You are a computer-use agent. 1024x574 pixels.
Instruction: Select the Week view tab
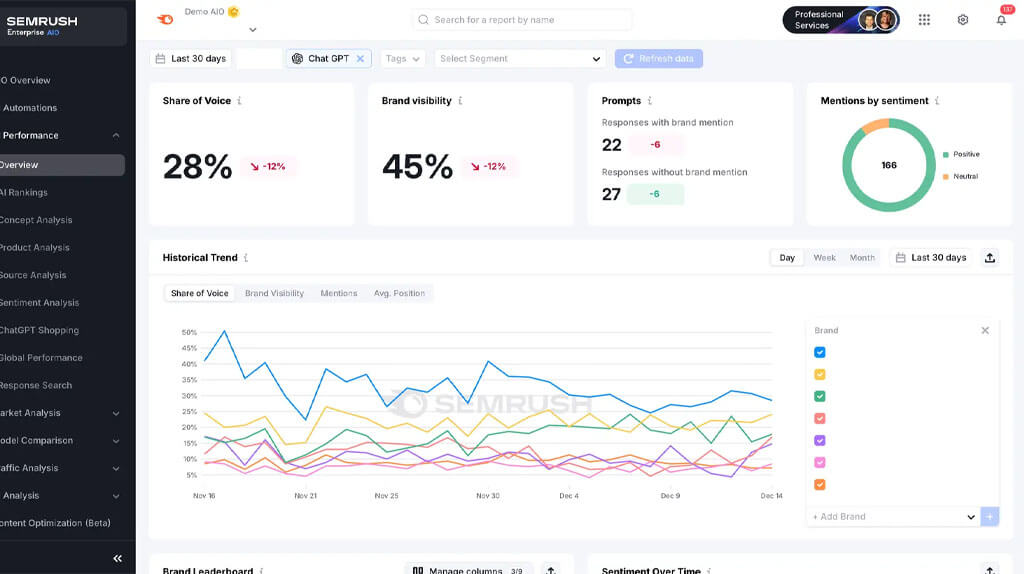(824, 258)
